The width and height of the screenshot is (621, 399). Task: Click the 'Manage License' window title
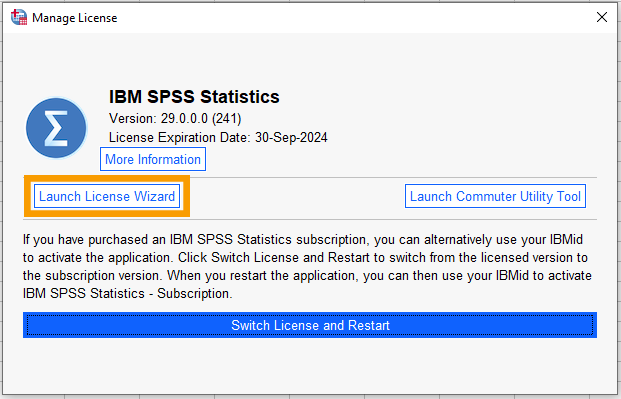(75, 18)
